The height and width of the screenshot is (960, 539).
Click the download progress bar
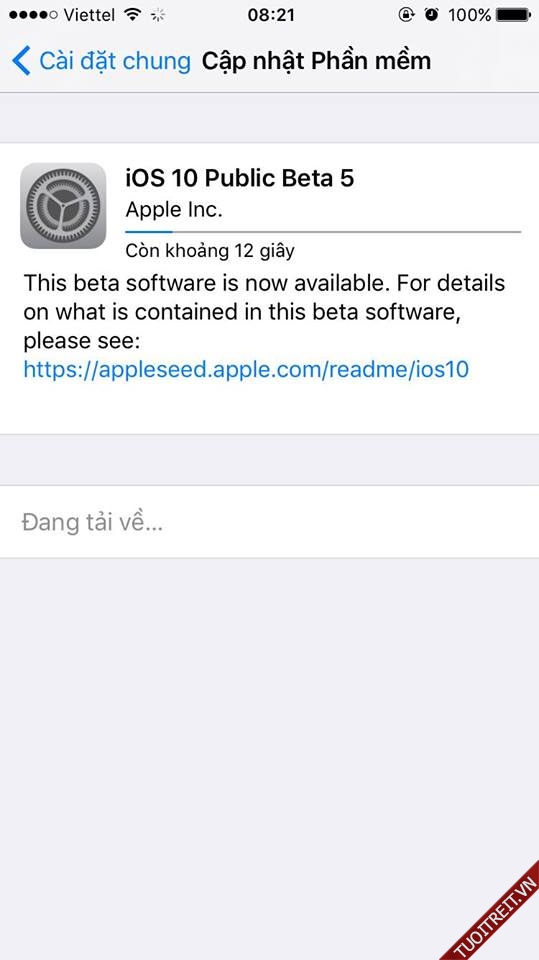point(323,232)
